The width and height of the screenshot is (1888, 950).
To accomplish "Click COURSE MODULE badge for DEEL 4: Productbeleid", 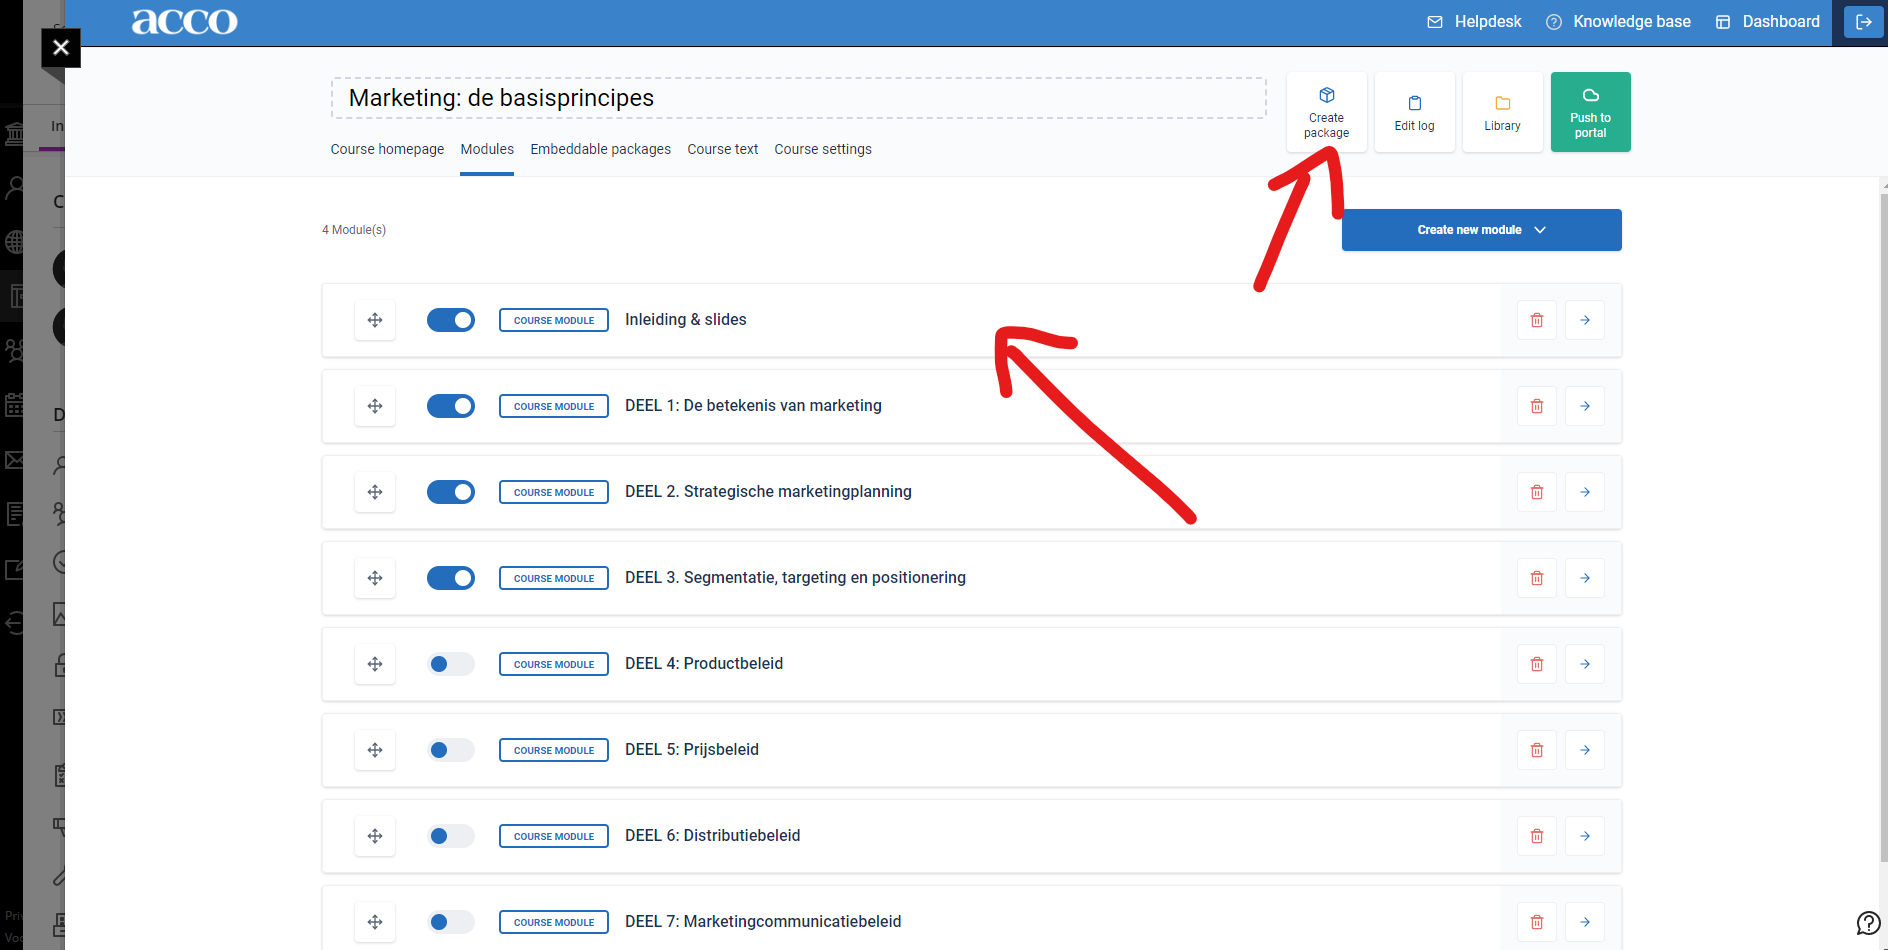I will pos(554,664).
